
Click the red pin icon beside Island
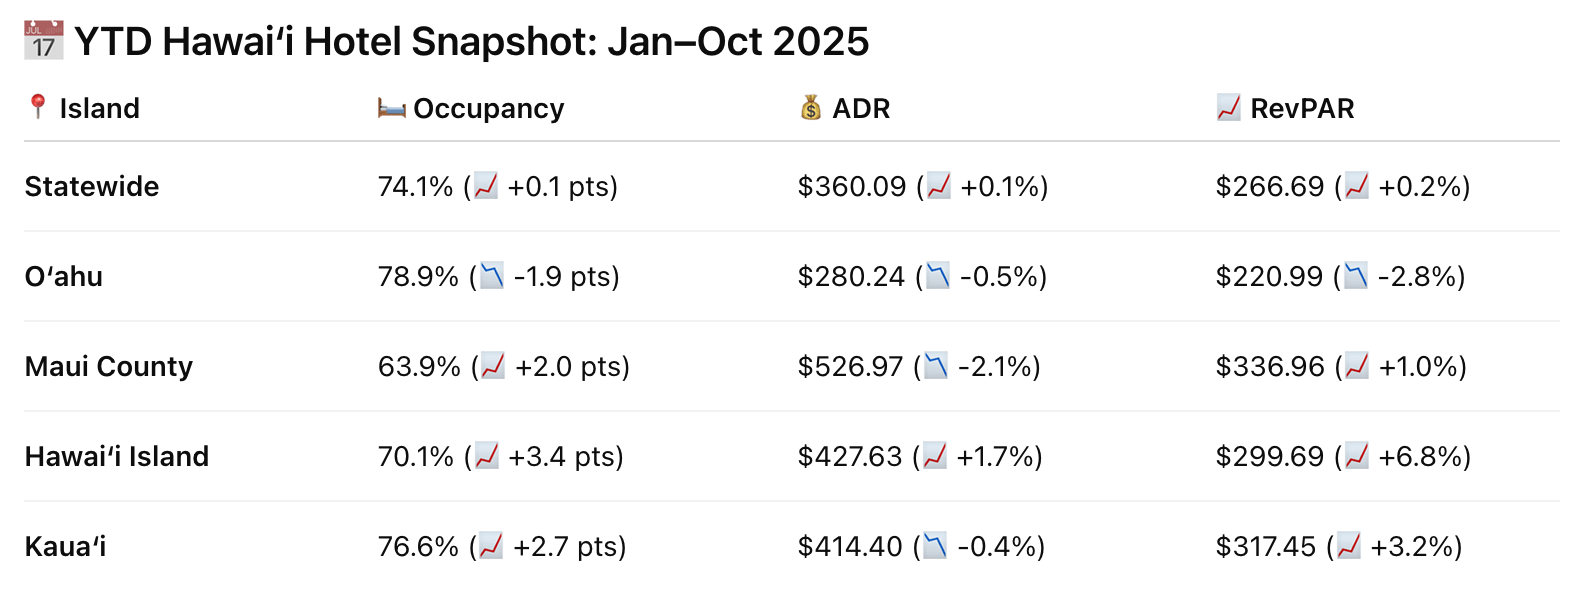tap(38, 106)
